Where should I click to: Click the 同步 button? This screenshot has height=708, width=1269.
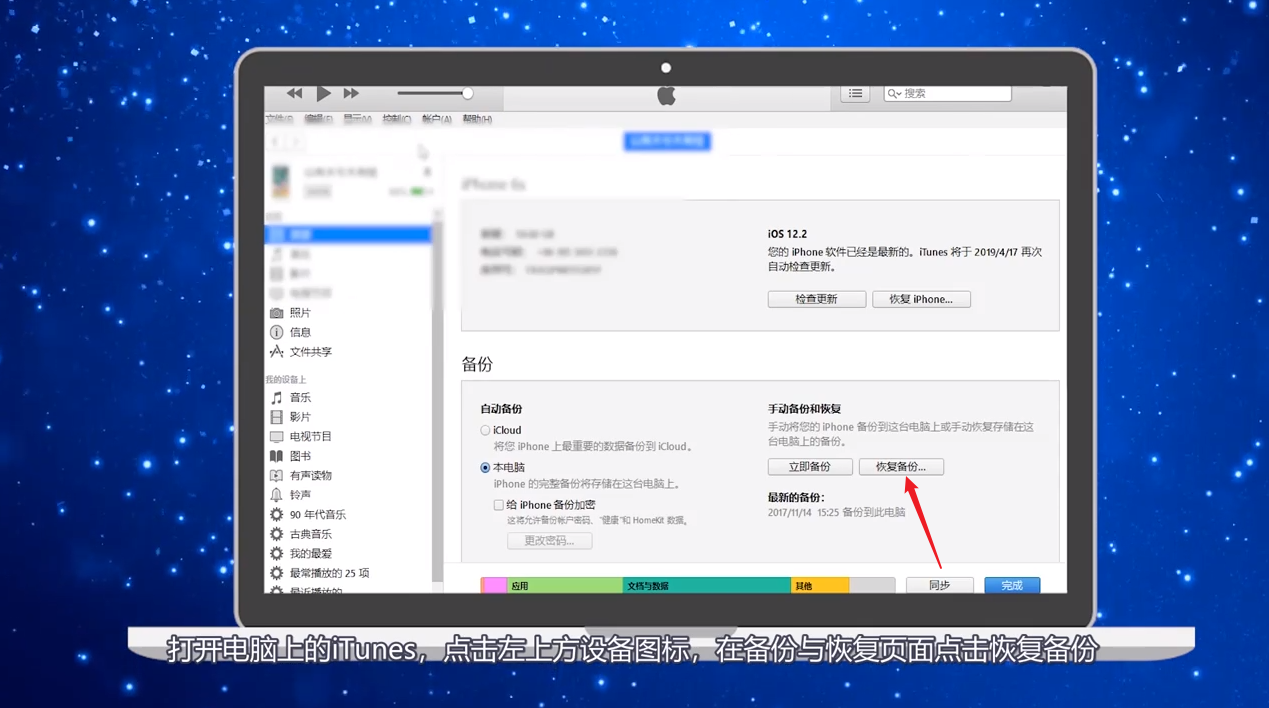click(940, 585)
